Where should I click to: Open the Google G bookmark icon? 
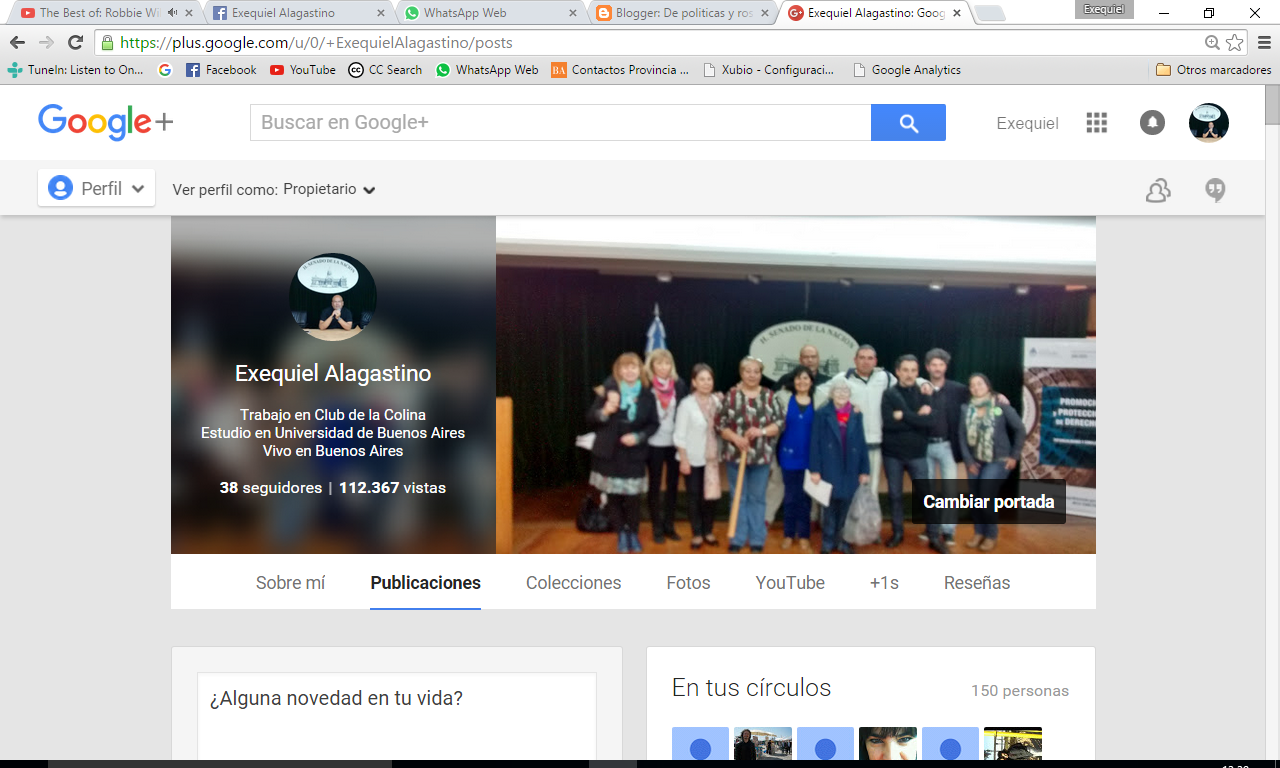coord(165,70)
